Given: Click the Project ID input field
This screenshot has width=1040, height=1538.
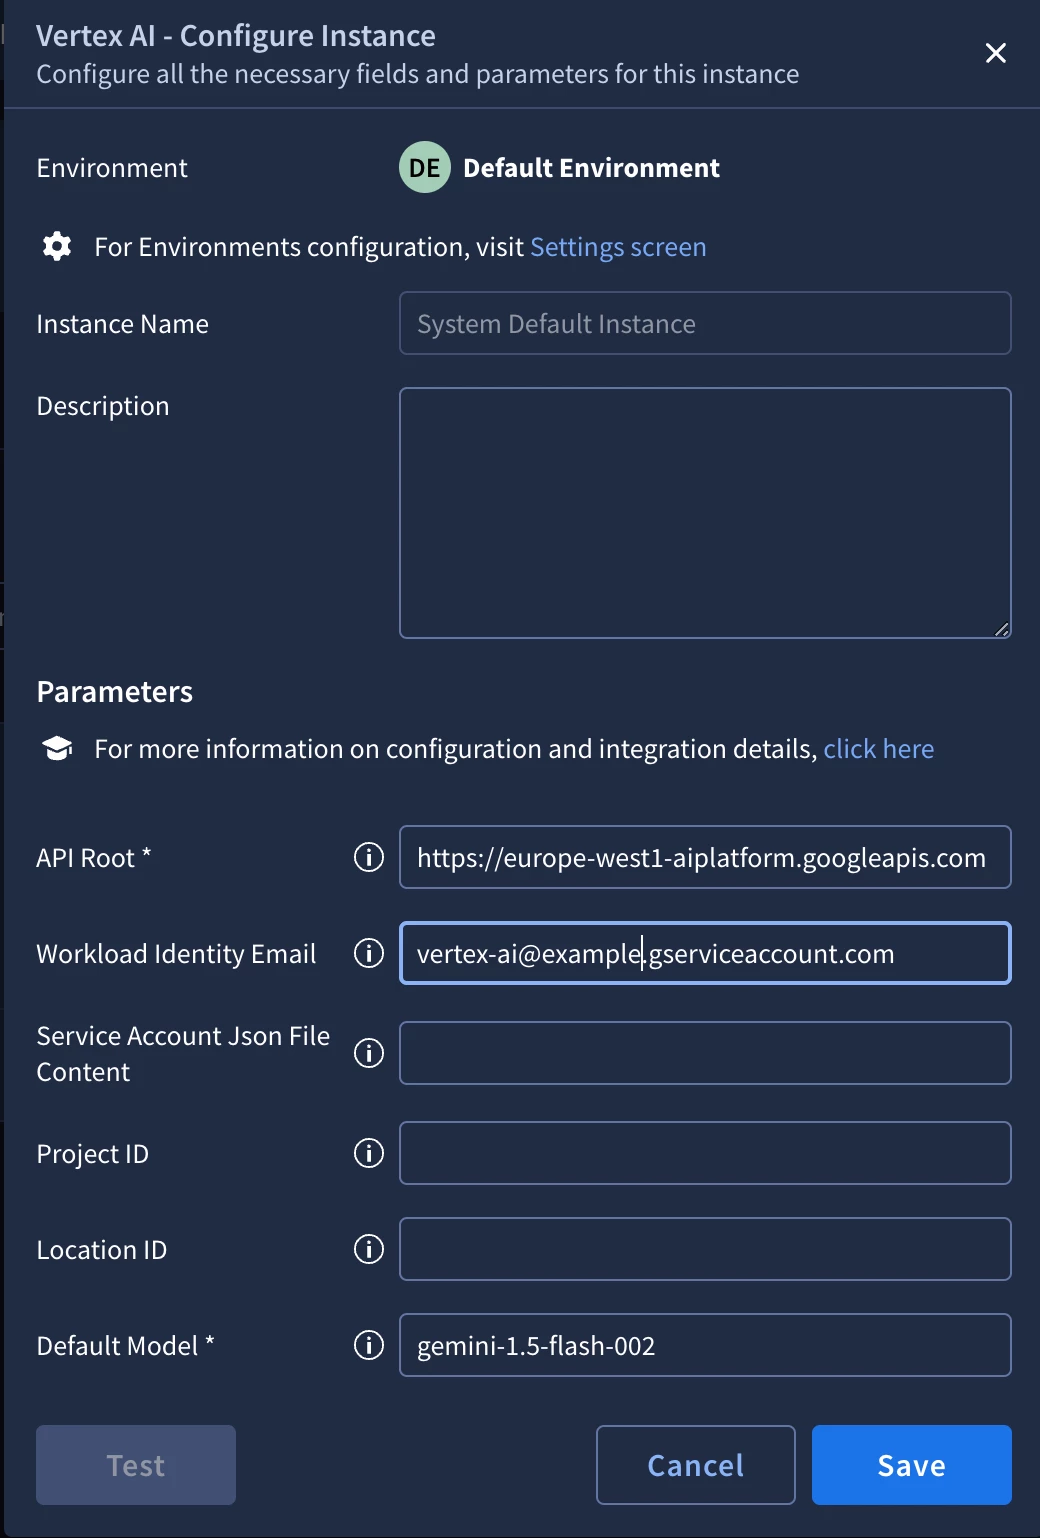Looking at the screenshot, I should [x=705, y=1153].
